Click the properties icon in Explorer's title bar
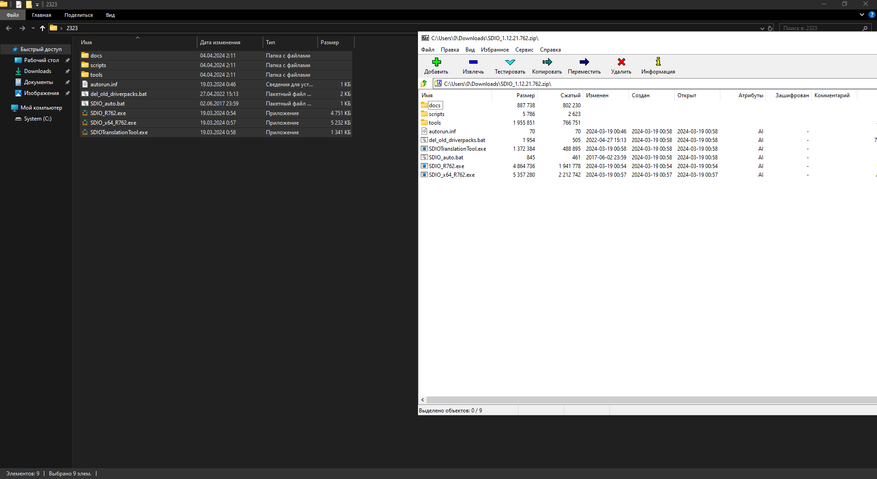This screenshot has height=479, width=877. pos(18,4)
